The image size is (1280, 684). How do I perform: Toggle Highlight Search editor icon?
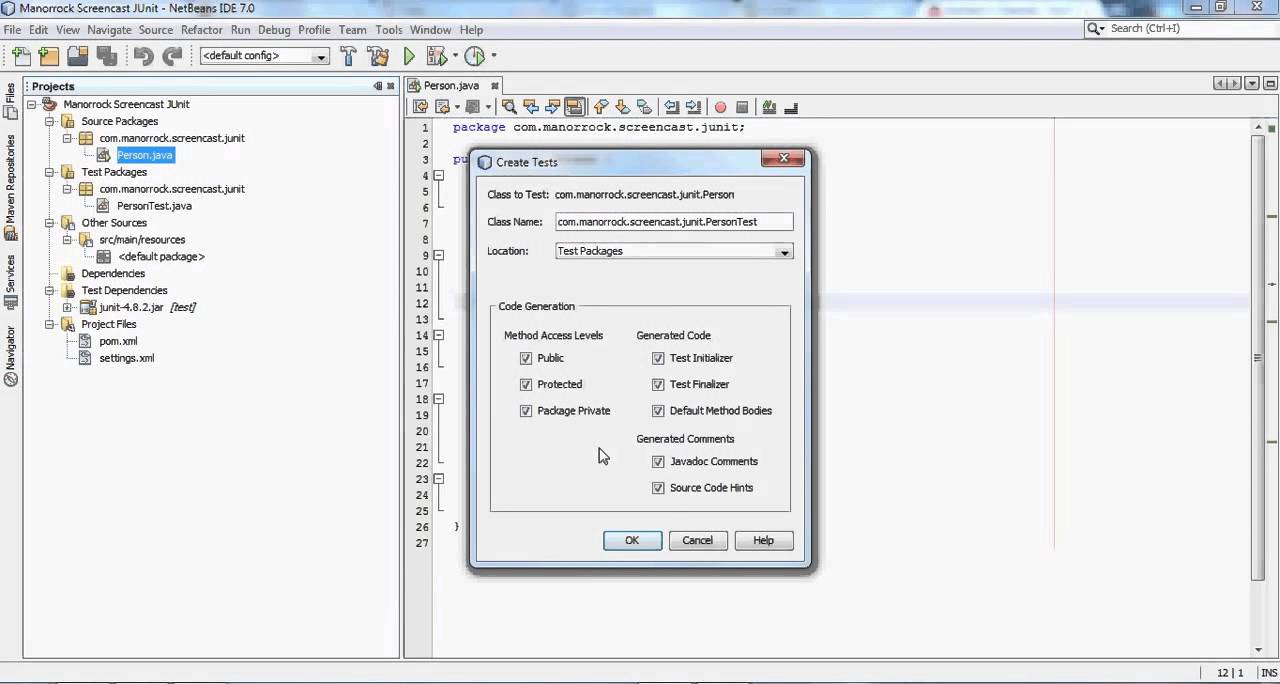click(574, 107)
